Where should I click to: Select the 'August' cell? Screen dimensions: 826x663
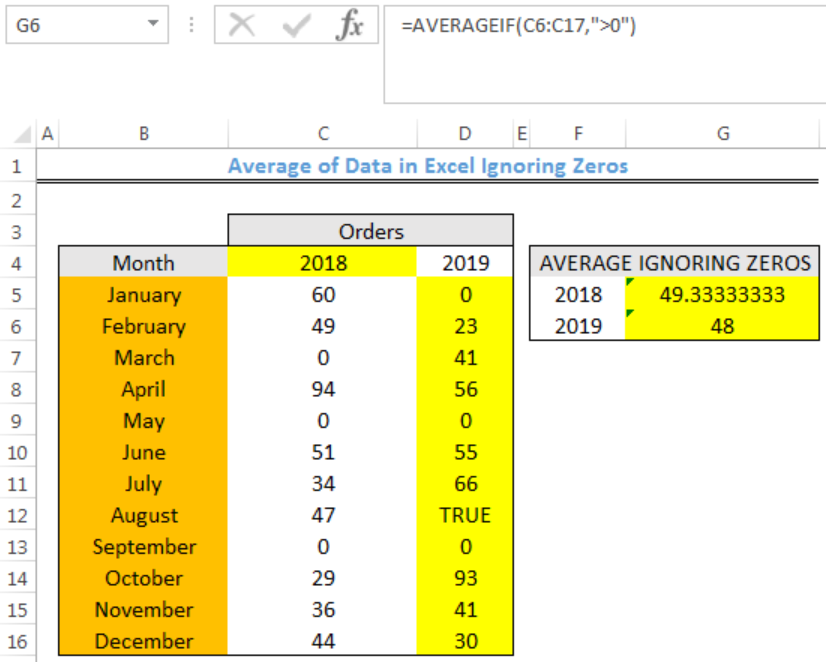pos(143,514)
